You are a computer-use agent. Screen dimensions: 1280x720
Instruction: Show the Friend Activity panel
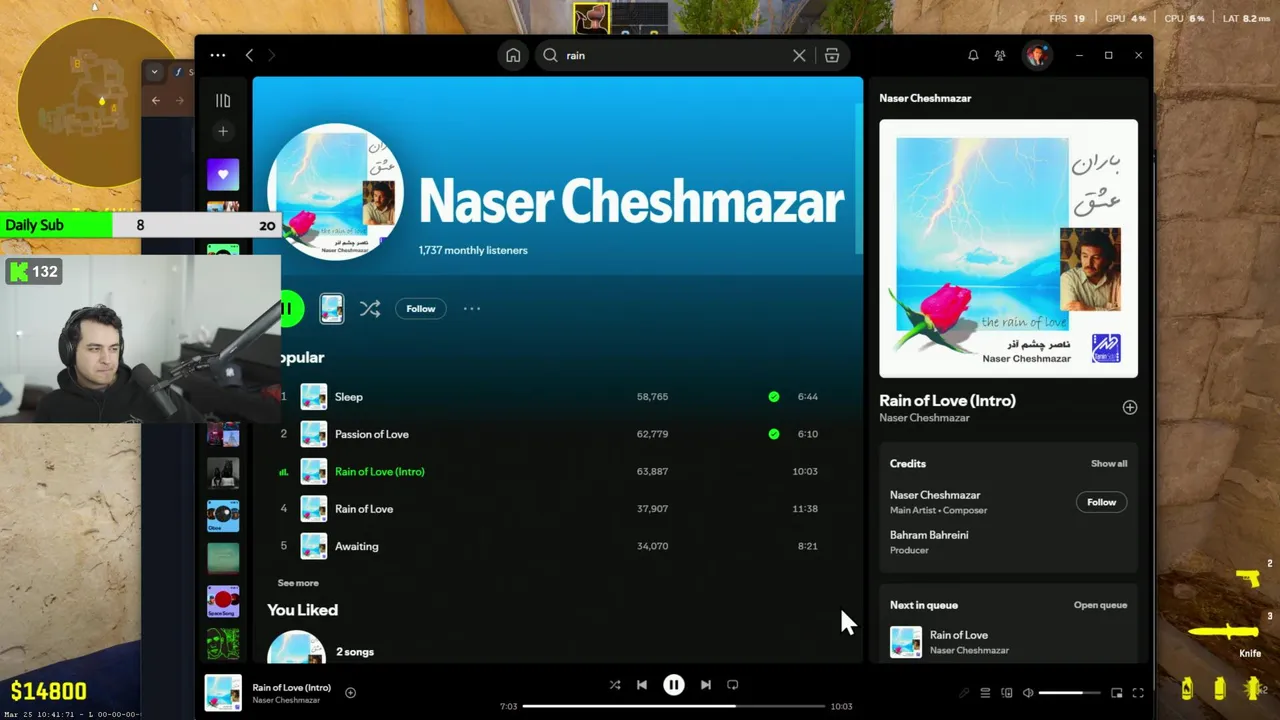click(1000, 55)
